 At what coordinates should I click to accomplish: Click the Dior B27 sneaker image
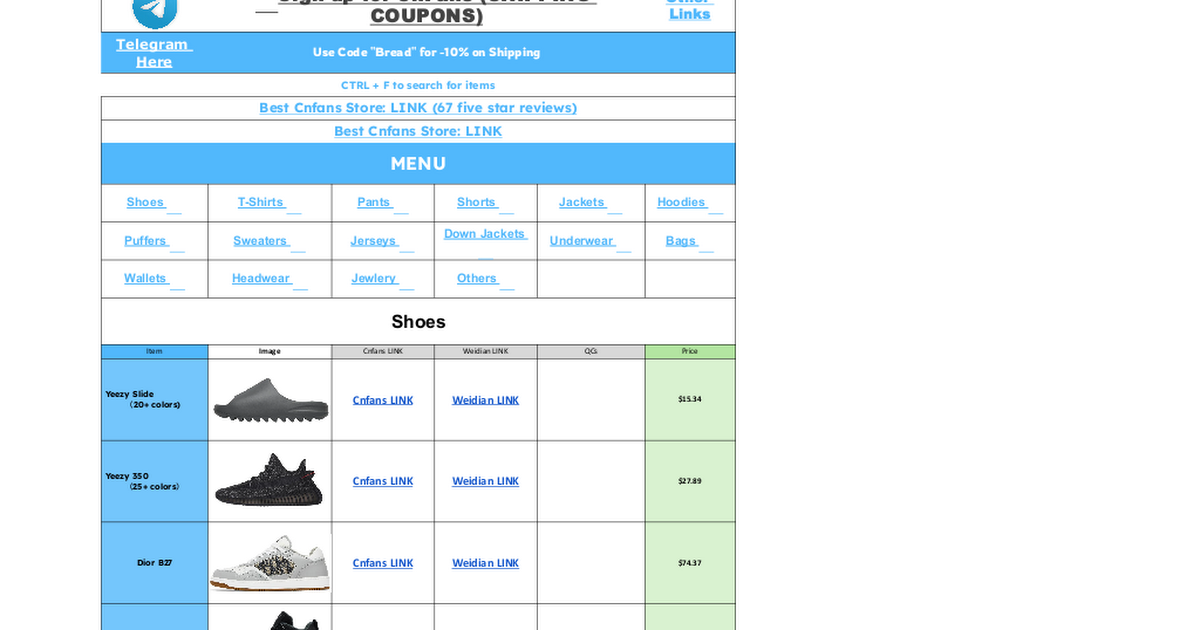[x=270, y=563]
